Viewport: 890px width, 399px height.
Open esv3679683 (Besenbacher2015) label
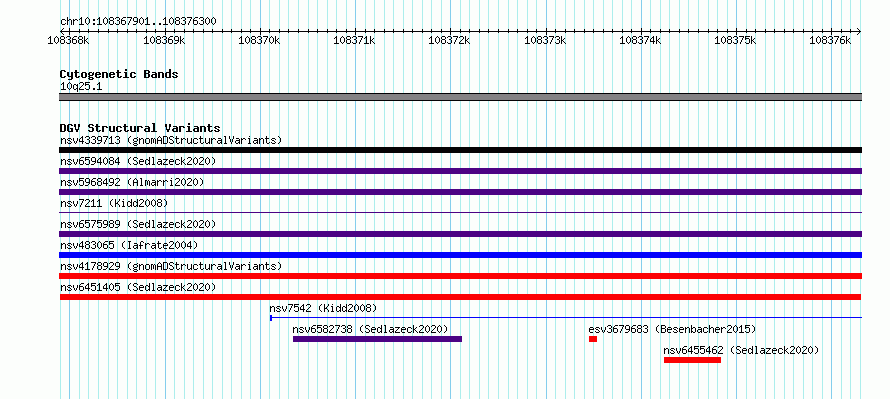coord(673,329)
